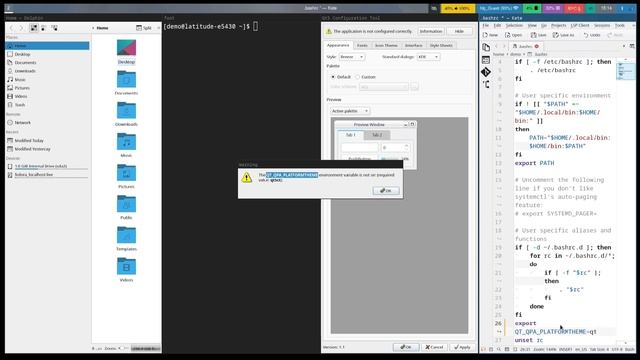This screenshot has width=640, height=360.
Task: Open the Selection menu in Kate
Action: pyautogui.click(x=514, y=25)
